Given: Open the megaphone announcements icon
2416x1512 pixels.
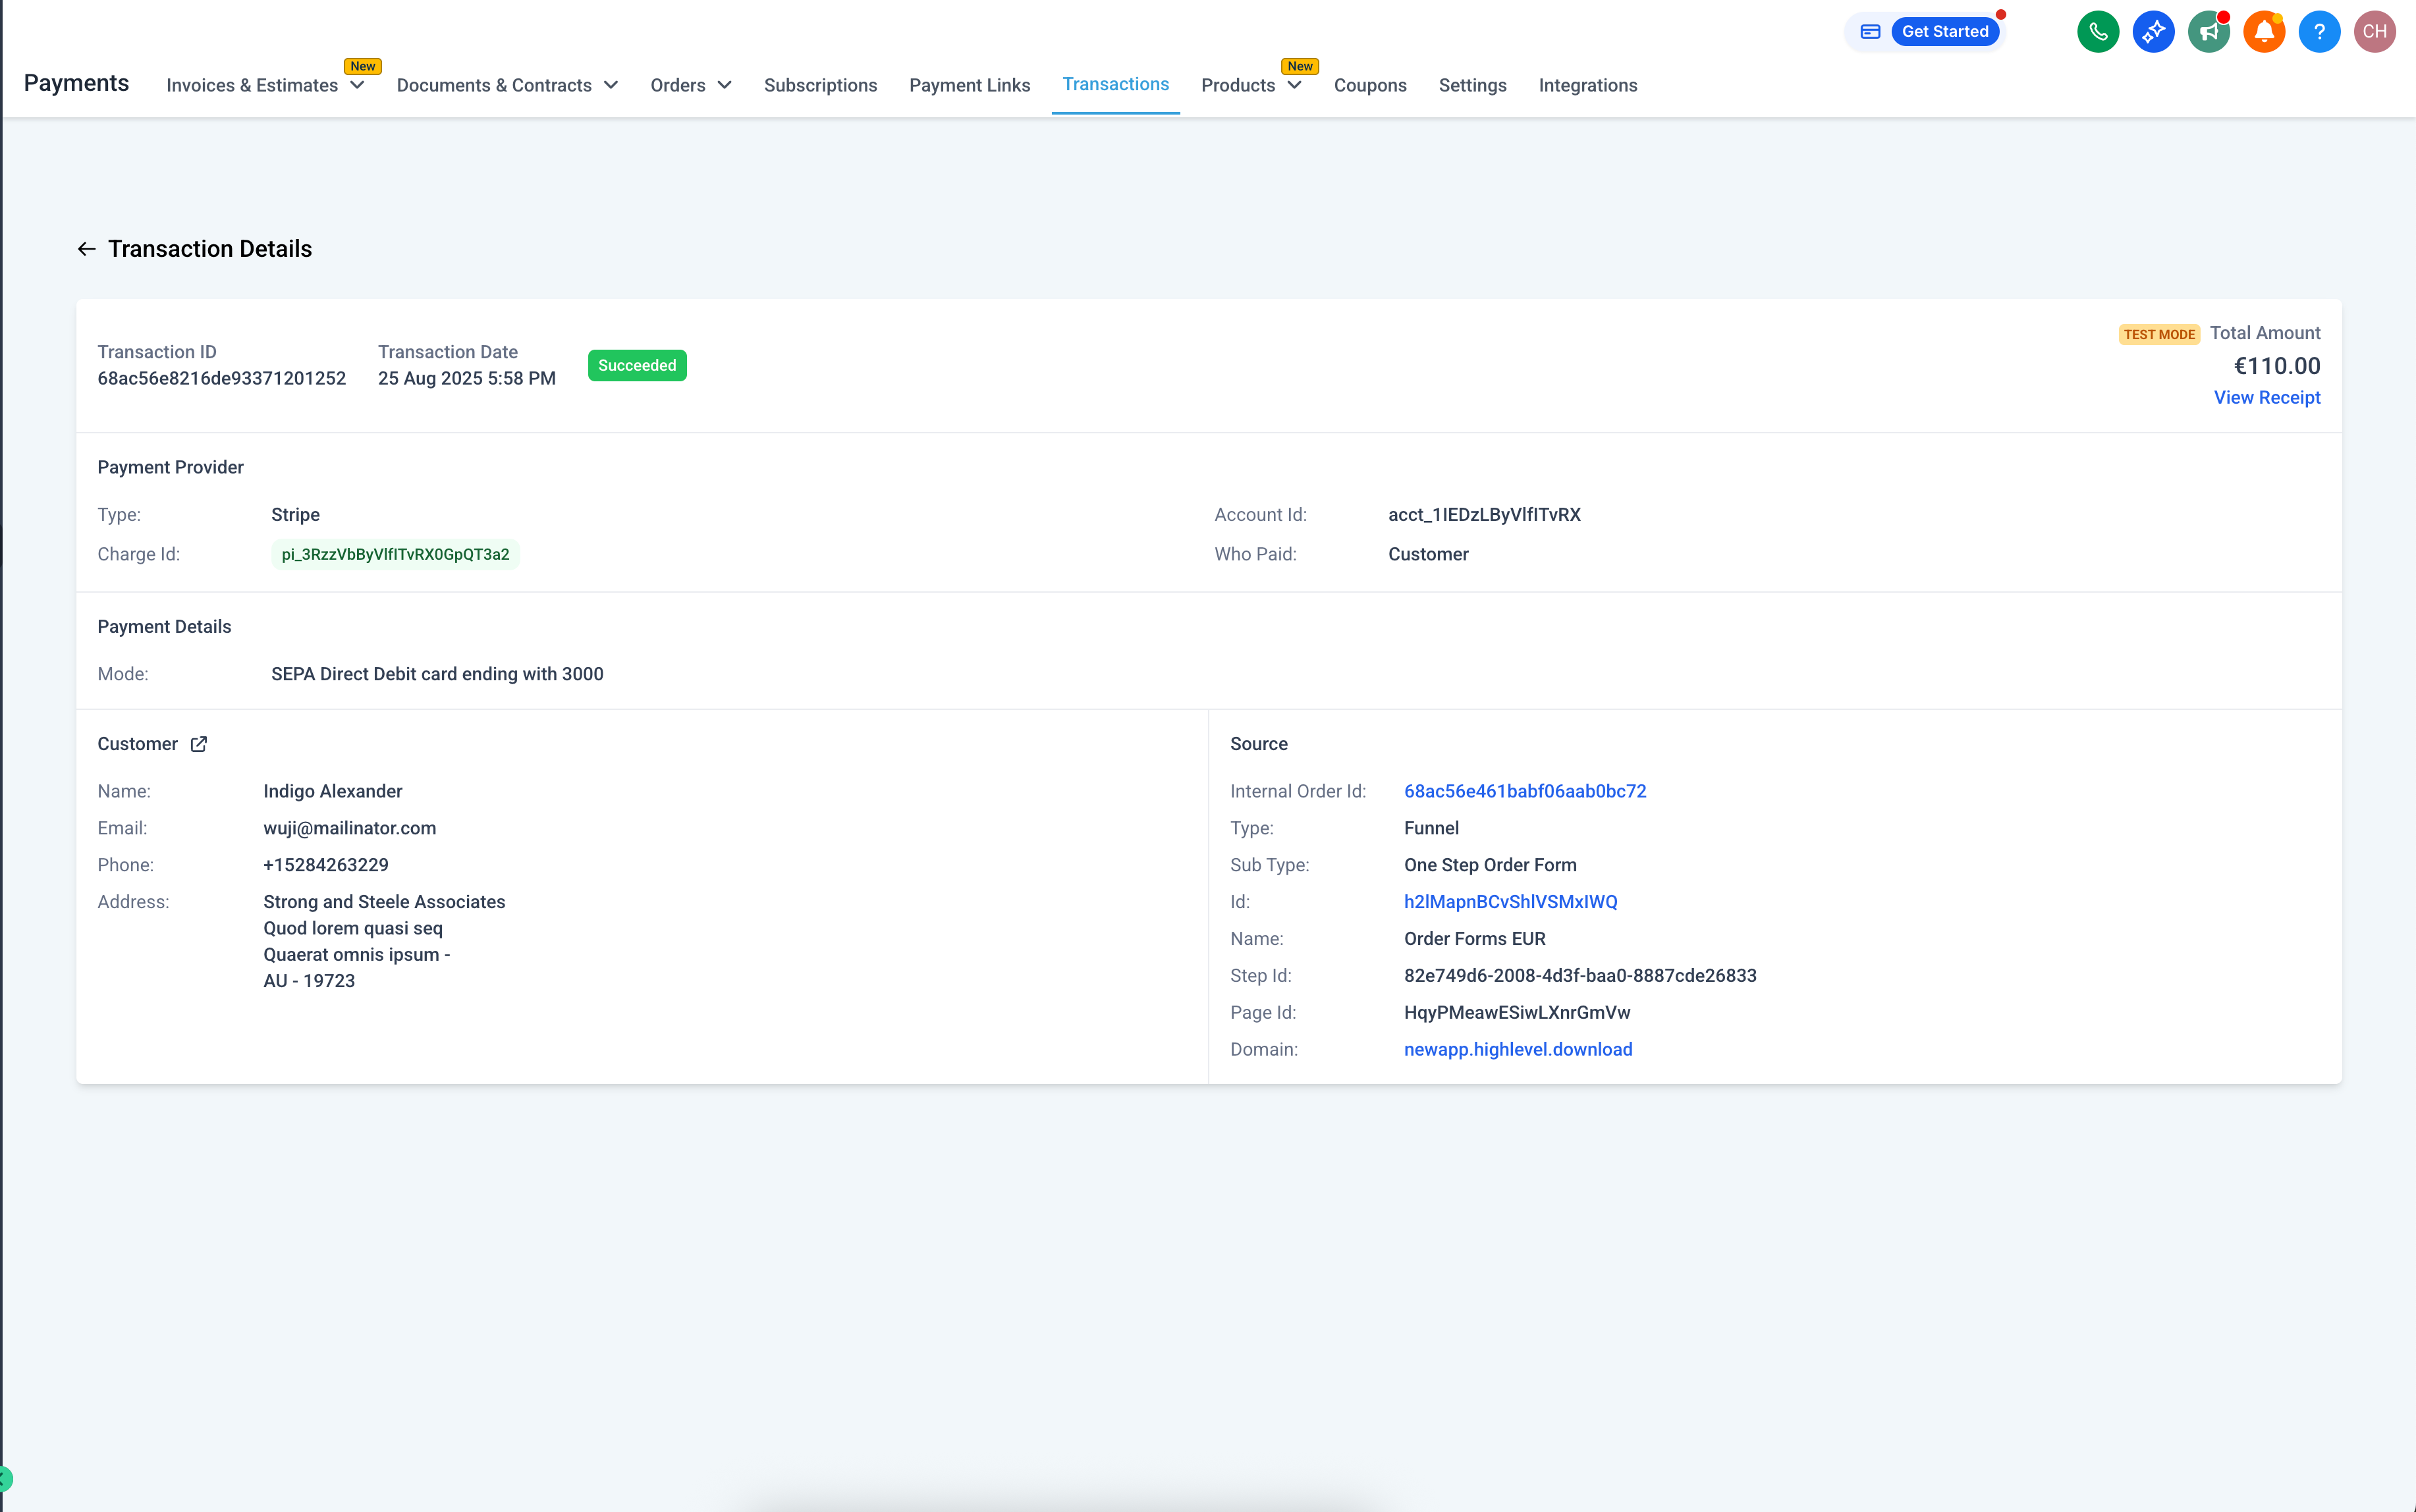Looking at the screenshot, I should pyautogui.click(x=2208, y=31).
